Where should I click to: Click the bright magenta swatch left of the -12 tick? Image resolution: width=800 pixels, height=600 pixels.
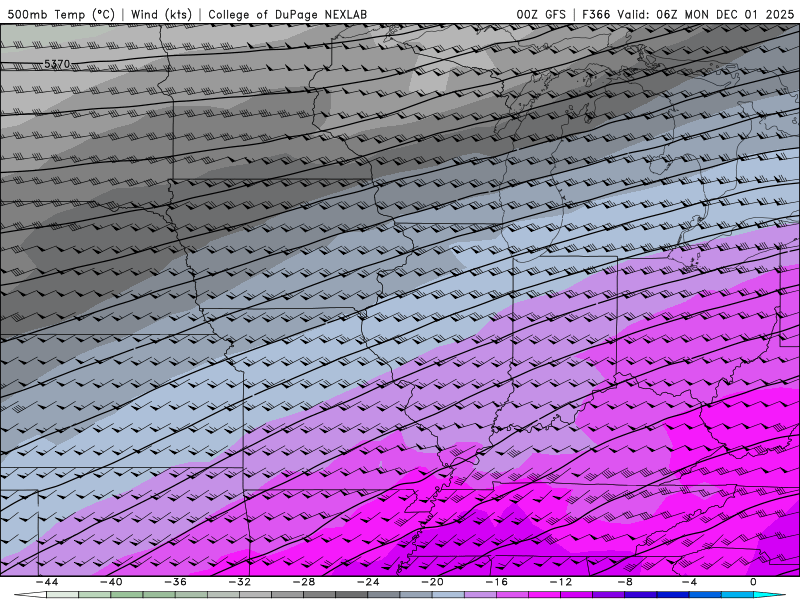pos(544,595)
